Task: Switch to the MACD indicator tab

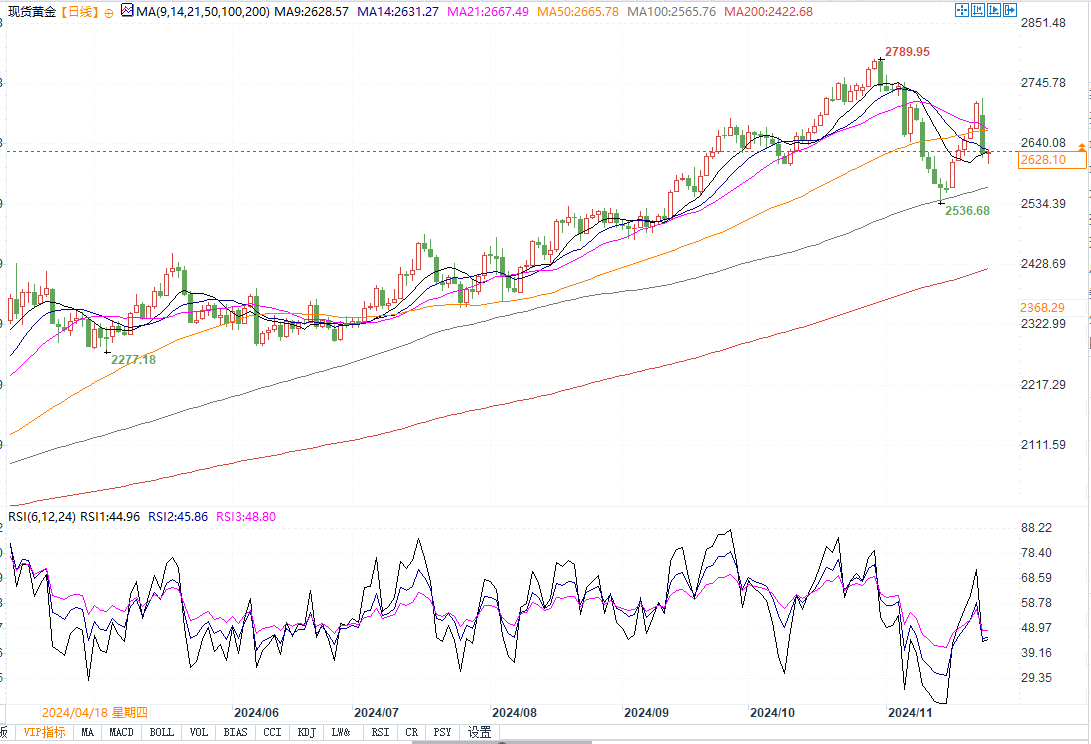Action: (121, 732)
